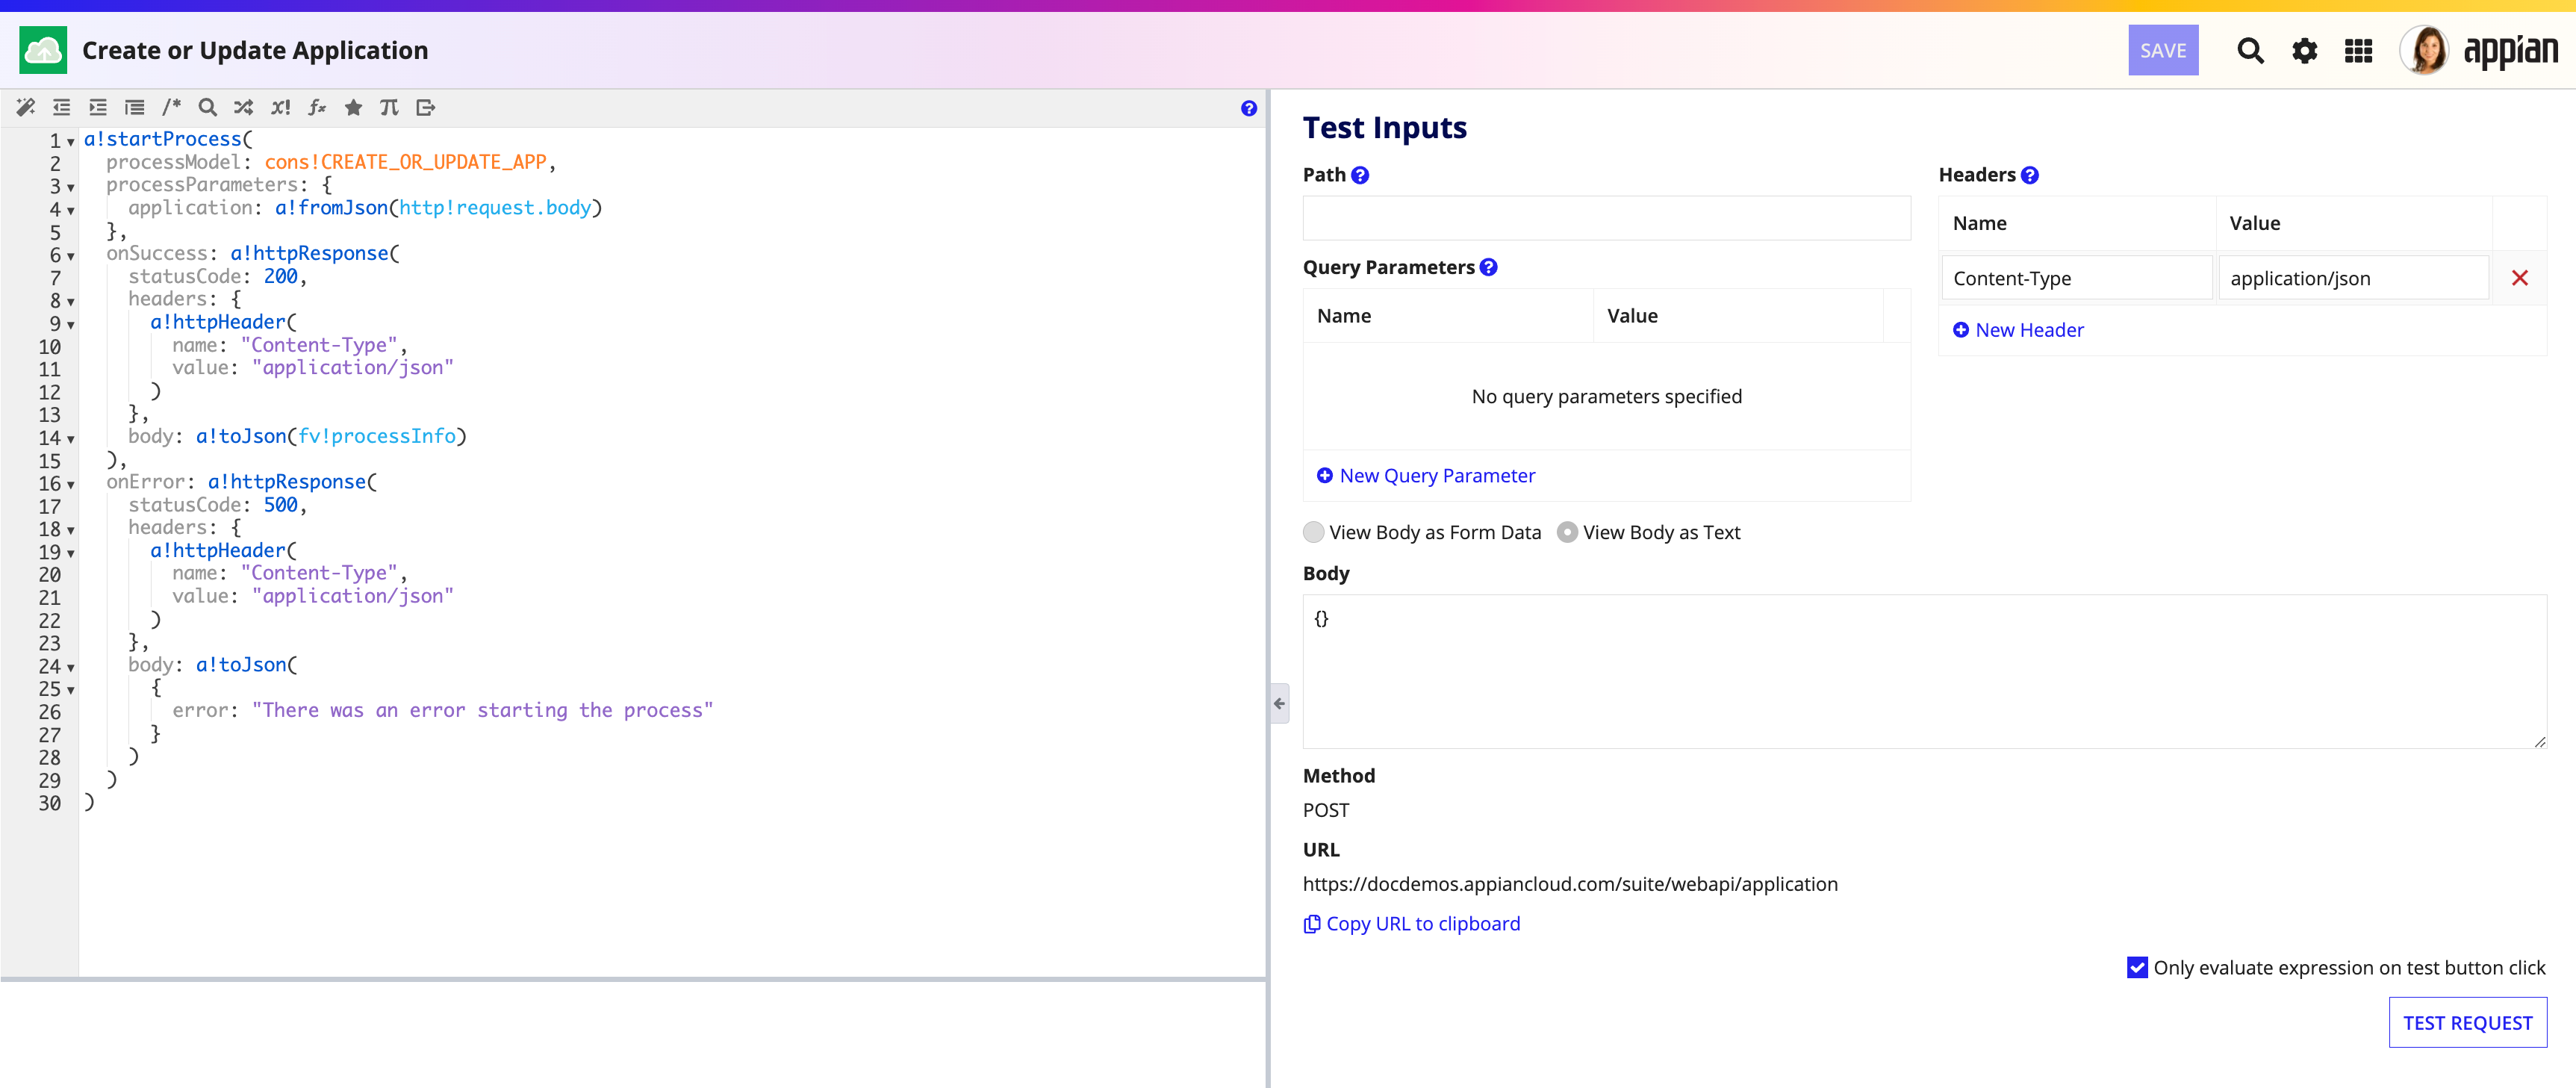Image resolution: width=2576 pixels, height=1088 pixels.
Task: Edit the application/json header value field
Action: tap(2353, 278)
